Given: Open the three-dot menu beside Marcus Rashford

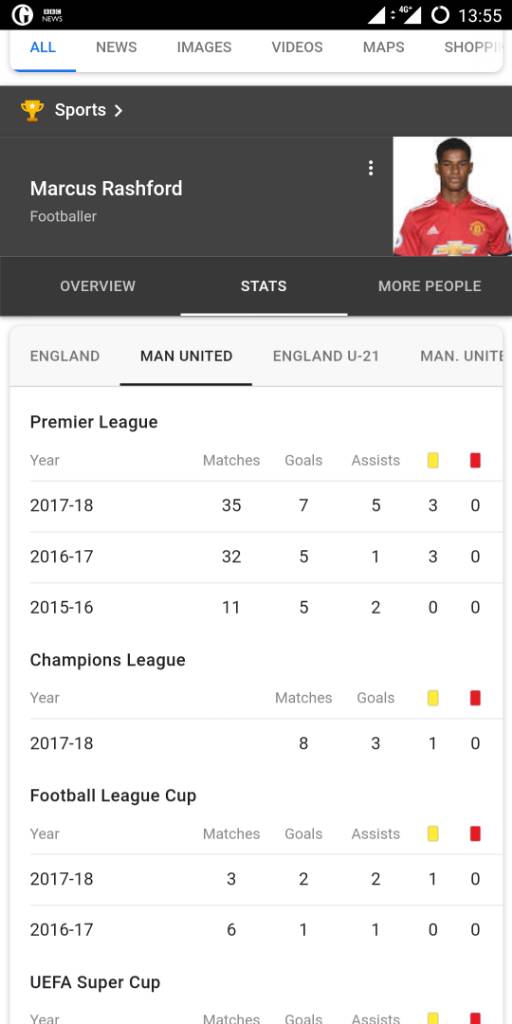Looking at the screenshot, I should pyautogui.click(x=371, y=168).
